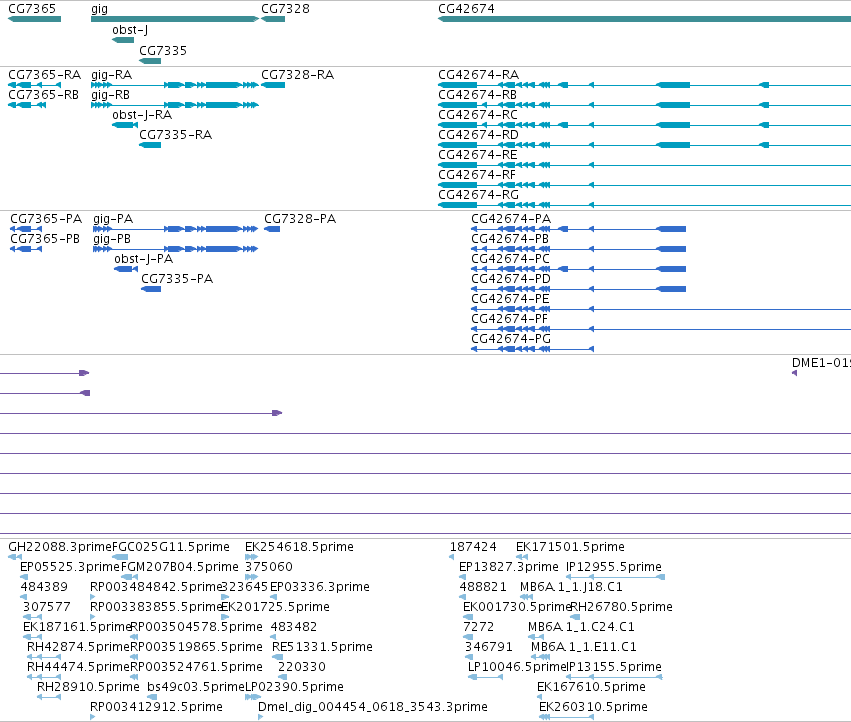Open the CG42674-RB transcript label
The width and height of the screenshot is (851, 722).
point(478,95)
